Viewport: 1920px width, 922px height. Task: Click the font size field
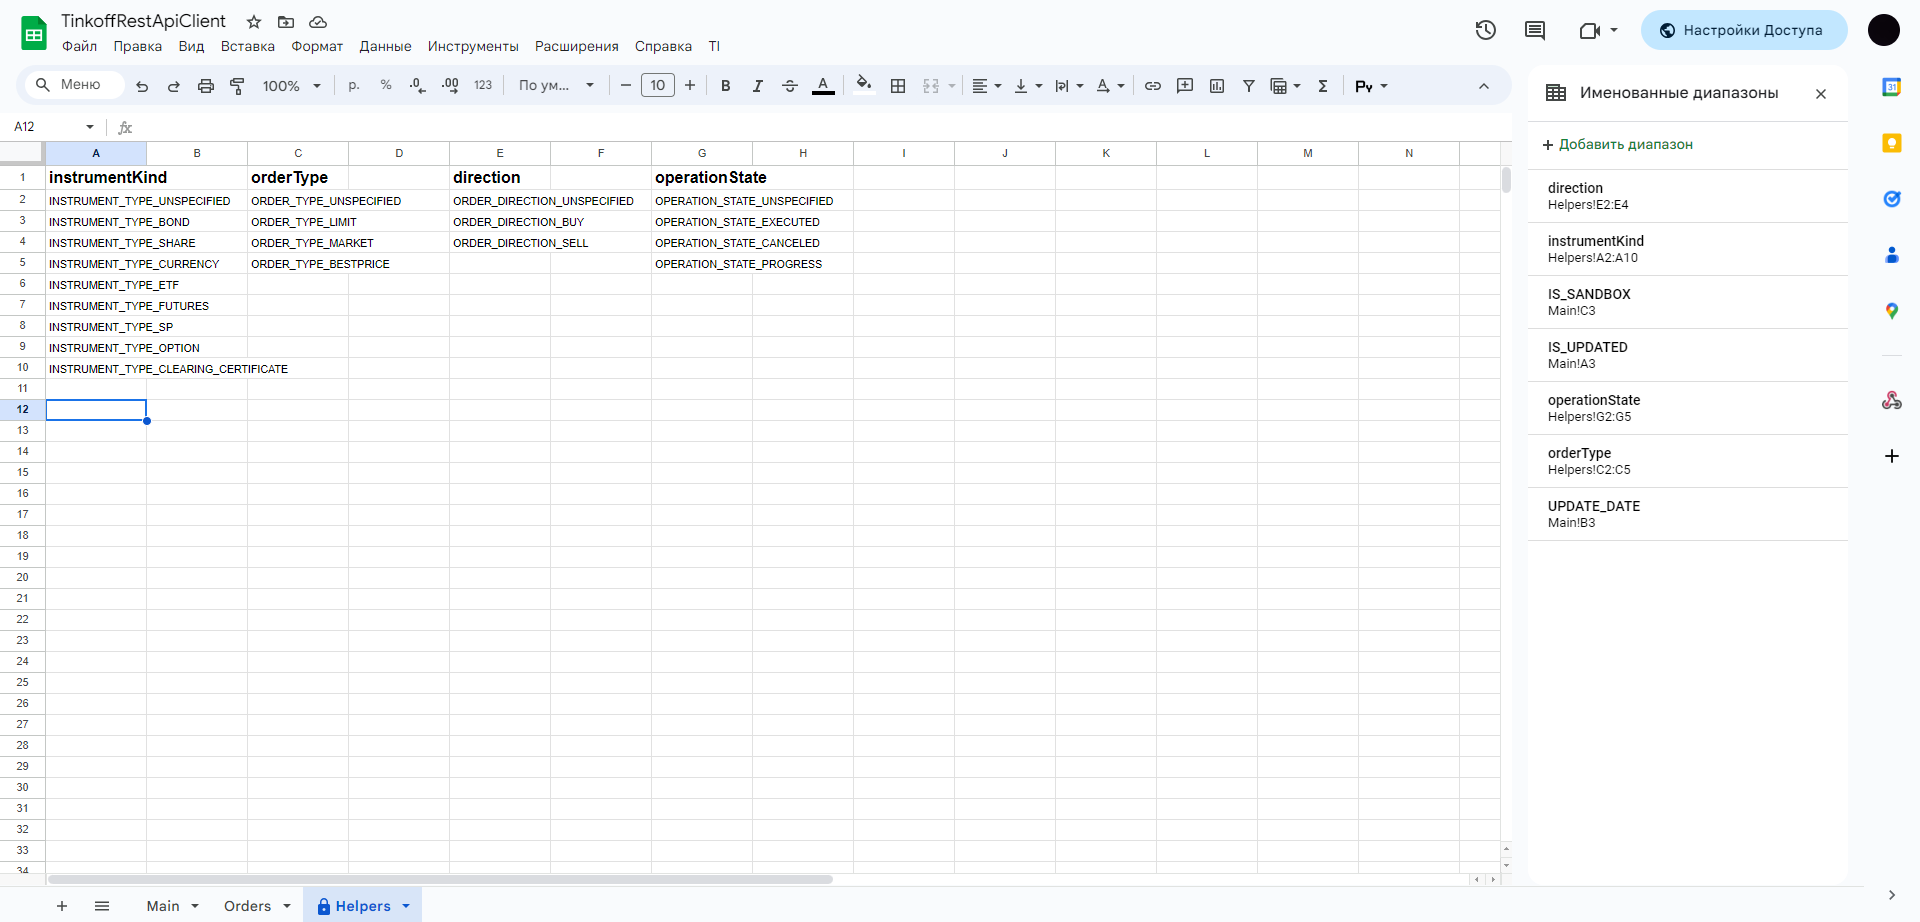tap(658, 86)
